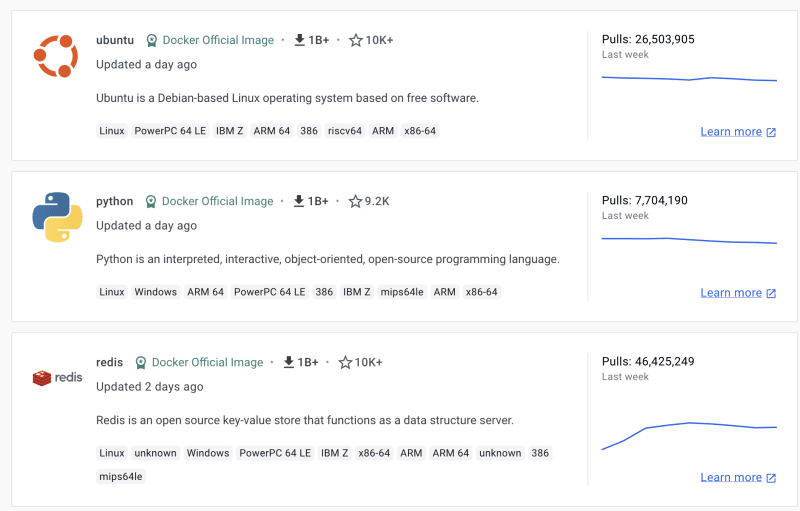Click the ARM 64 tag on python
800x511 pixels.
[x=205, y=292]
